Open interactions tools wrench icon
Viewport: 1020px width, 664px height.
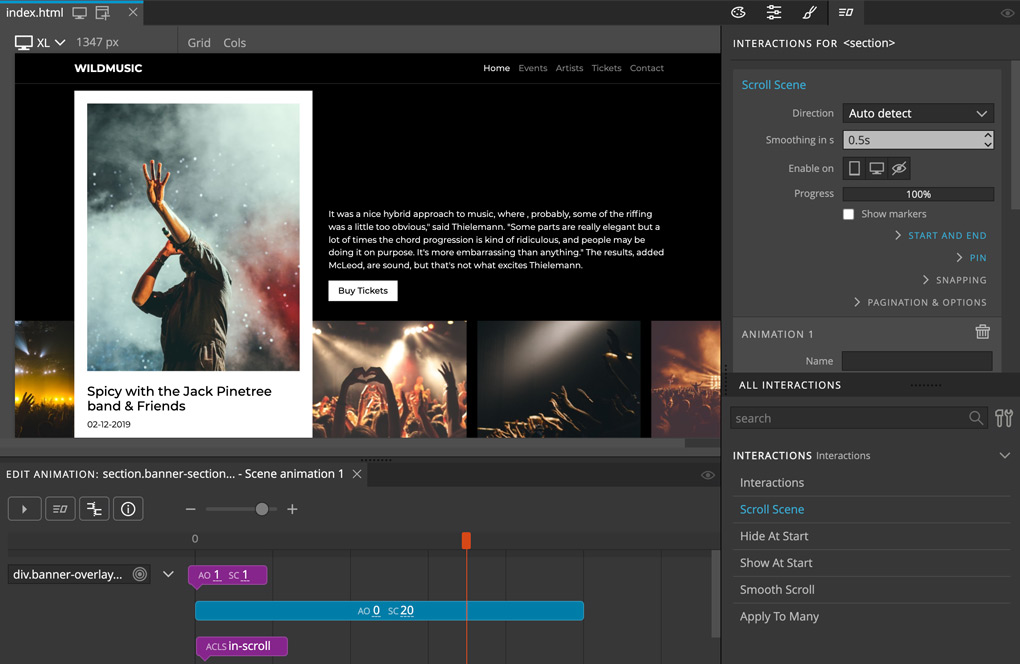[x=1004, y=418]
